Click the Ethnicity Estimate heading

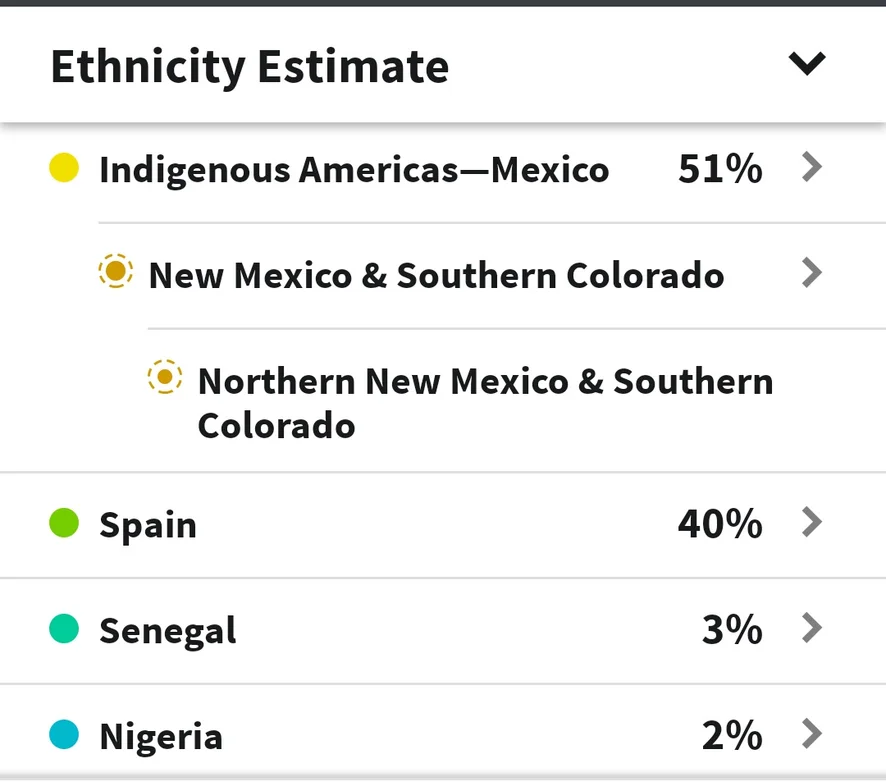250,67
